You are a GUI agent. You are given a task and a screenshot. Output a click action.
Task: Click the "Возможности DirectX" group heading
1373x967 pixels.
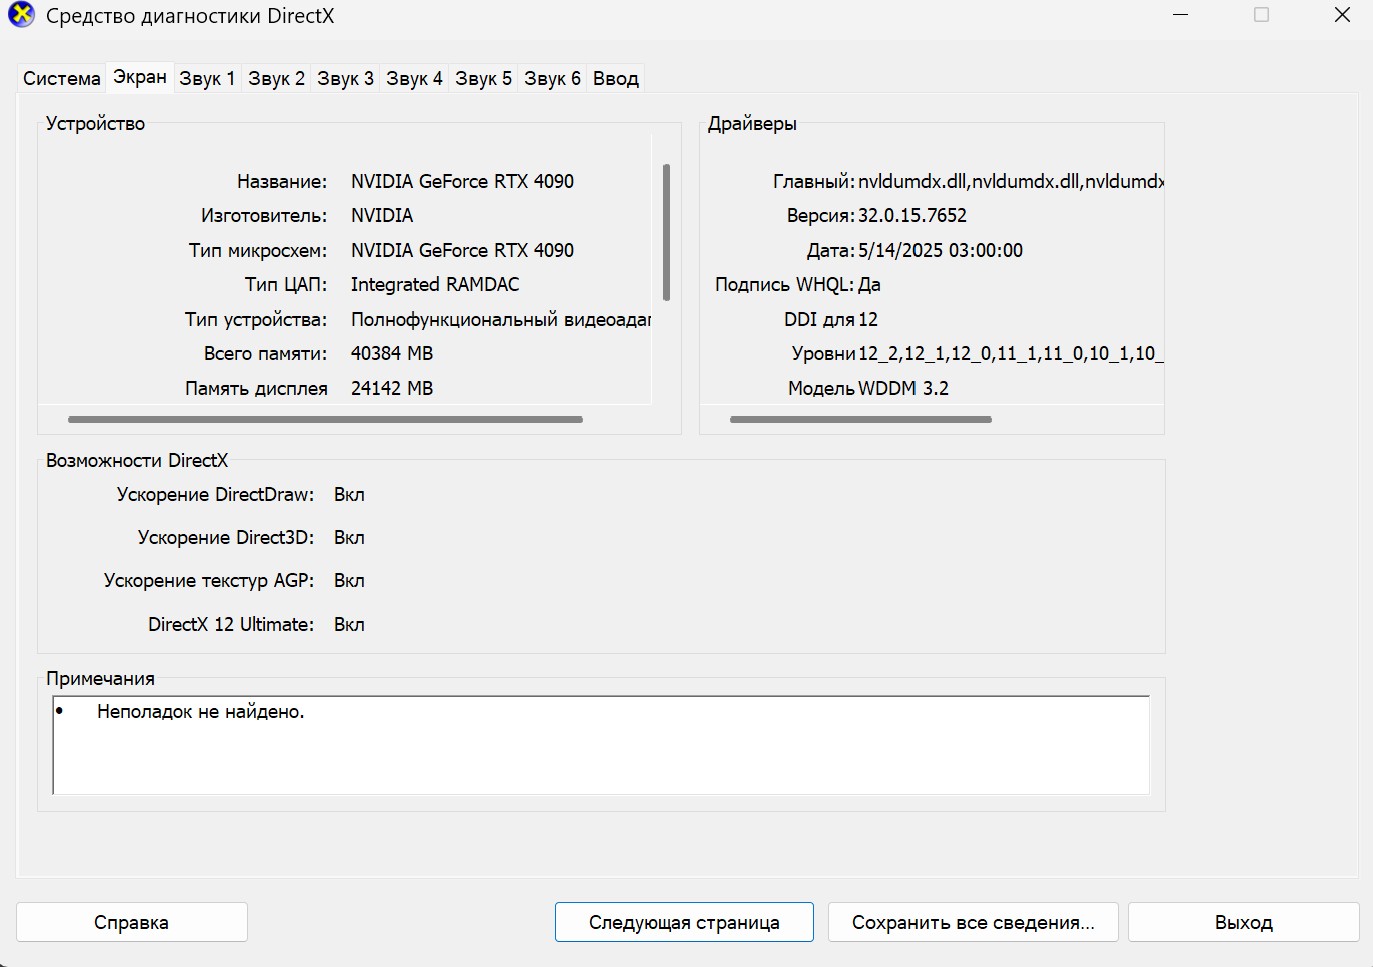tap(137, 460)
